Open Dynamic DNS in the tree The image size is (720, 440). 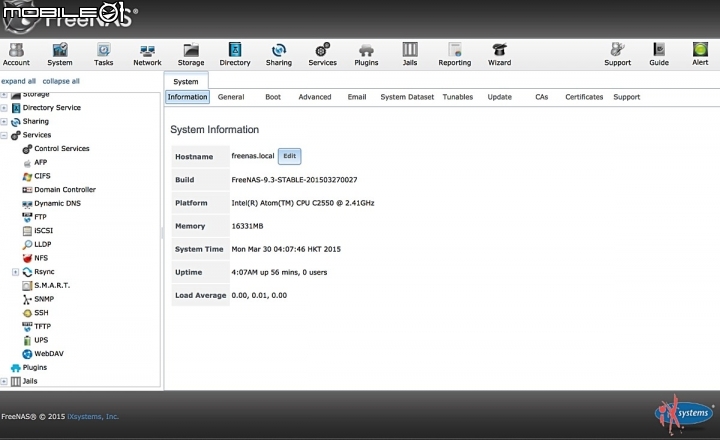tap(57, 203)
